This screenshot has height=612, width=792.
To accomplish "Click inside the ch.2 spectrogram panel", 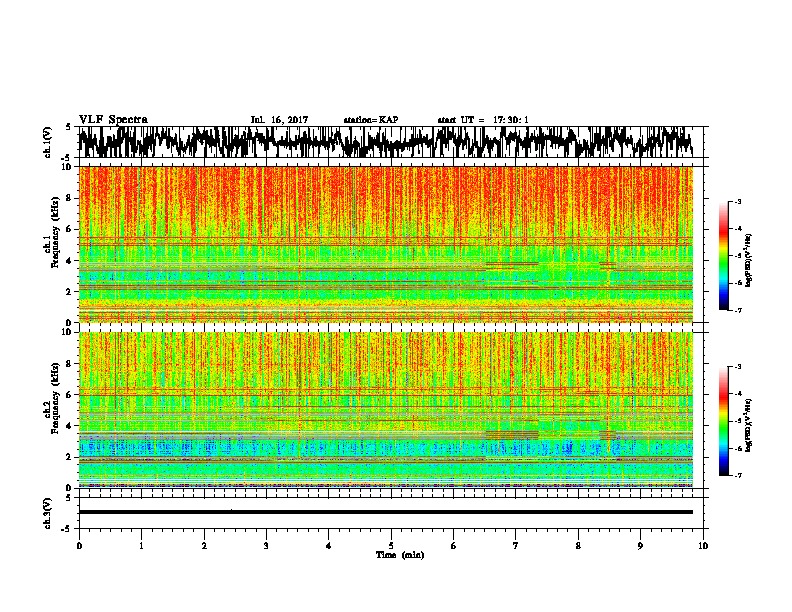I will tap(385, 410).
